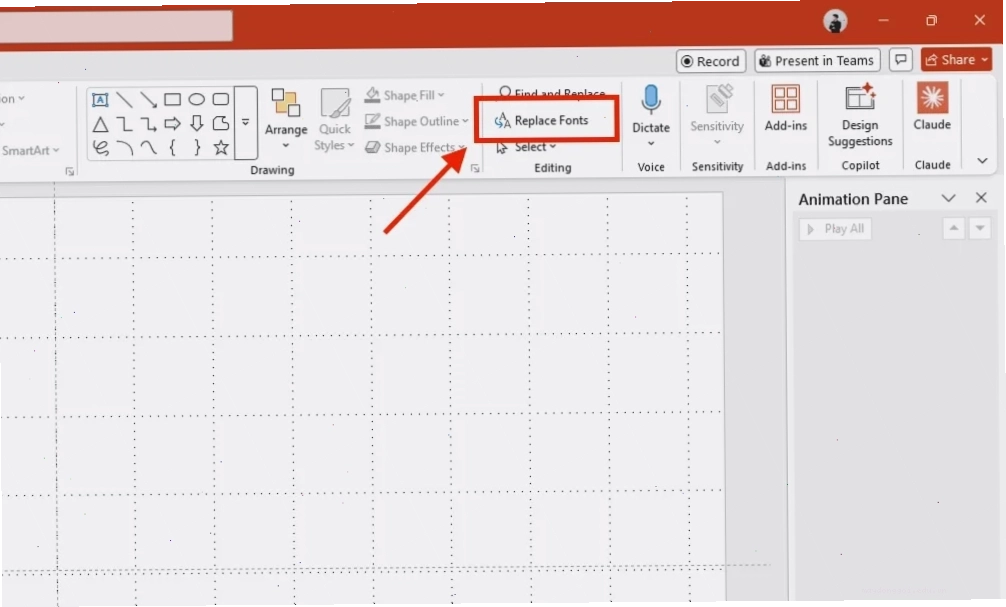Move animation down with the arrow

980,228
